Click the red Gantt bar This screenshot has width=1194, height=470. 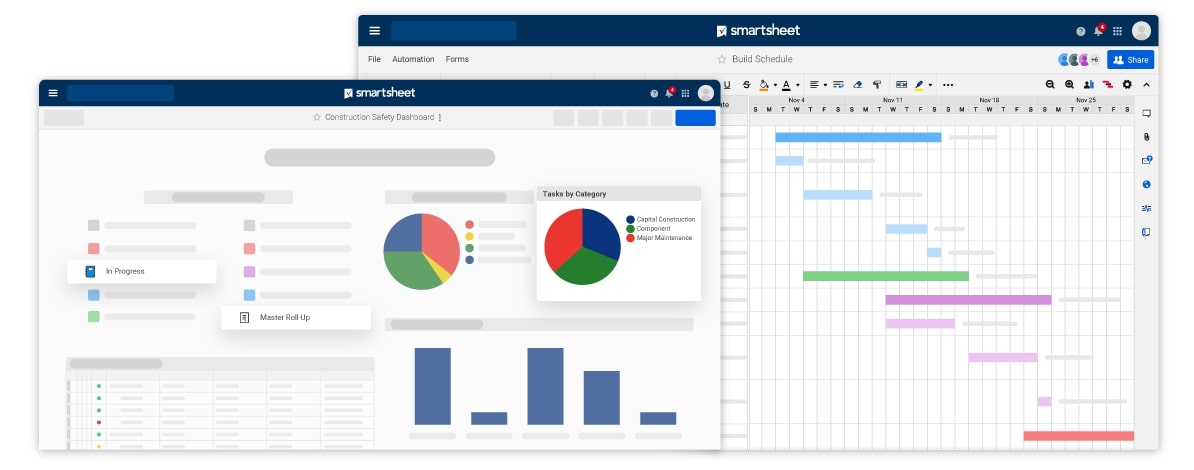click(1078, 436)
